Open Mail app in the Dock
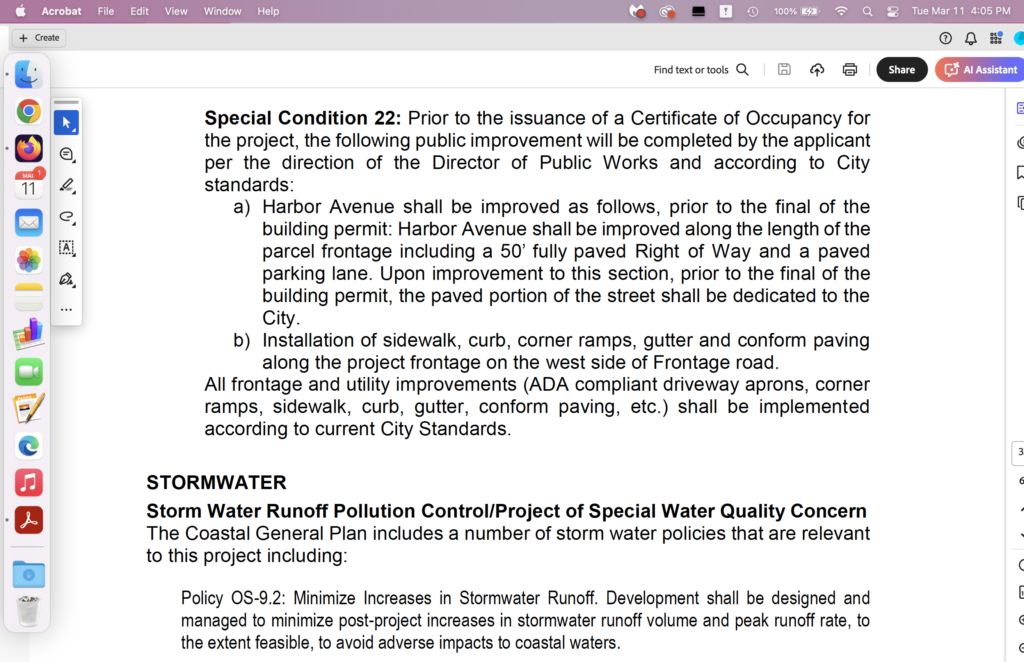 click(29, 223)
